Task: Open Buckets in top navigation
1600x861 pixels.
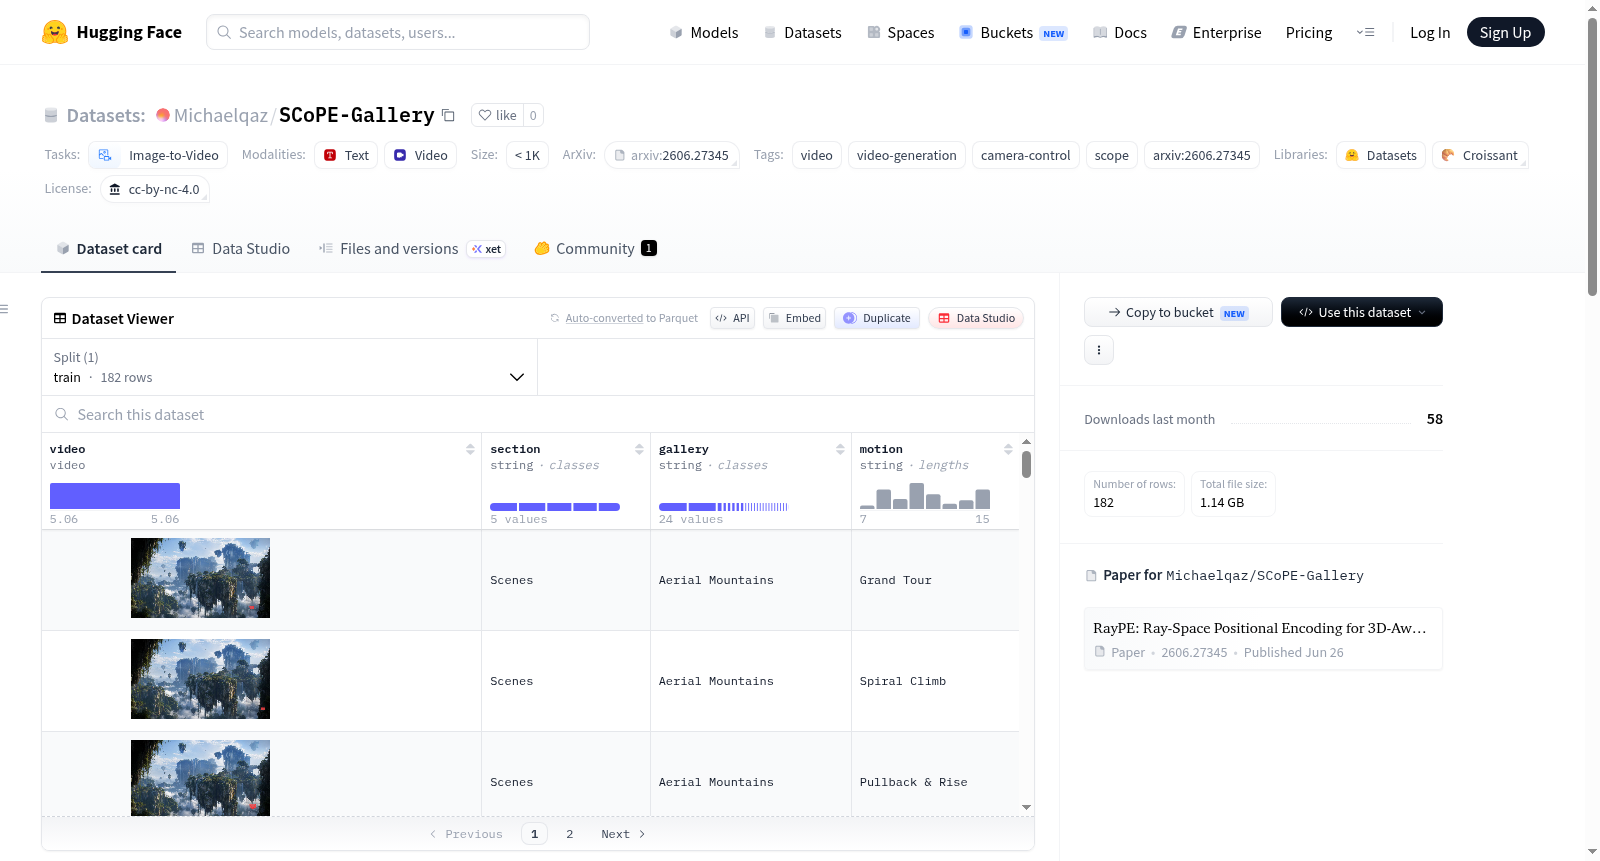Action: pos(1013,33)
